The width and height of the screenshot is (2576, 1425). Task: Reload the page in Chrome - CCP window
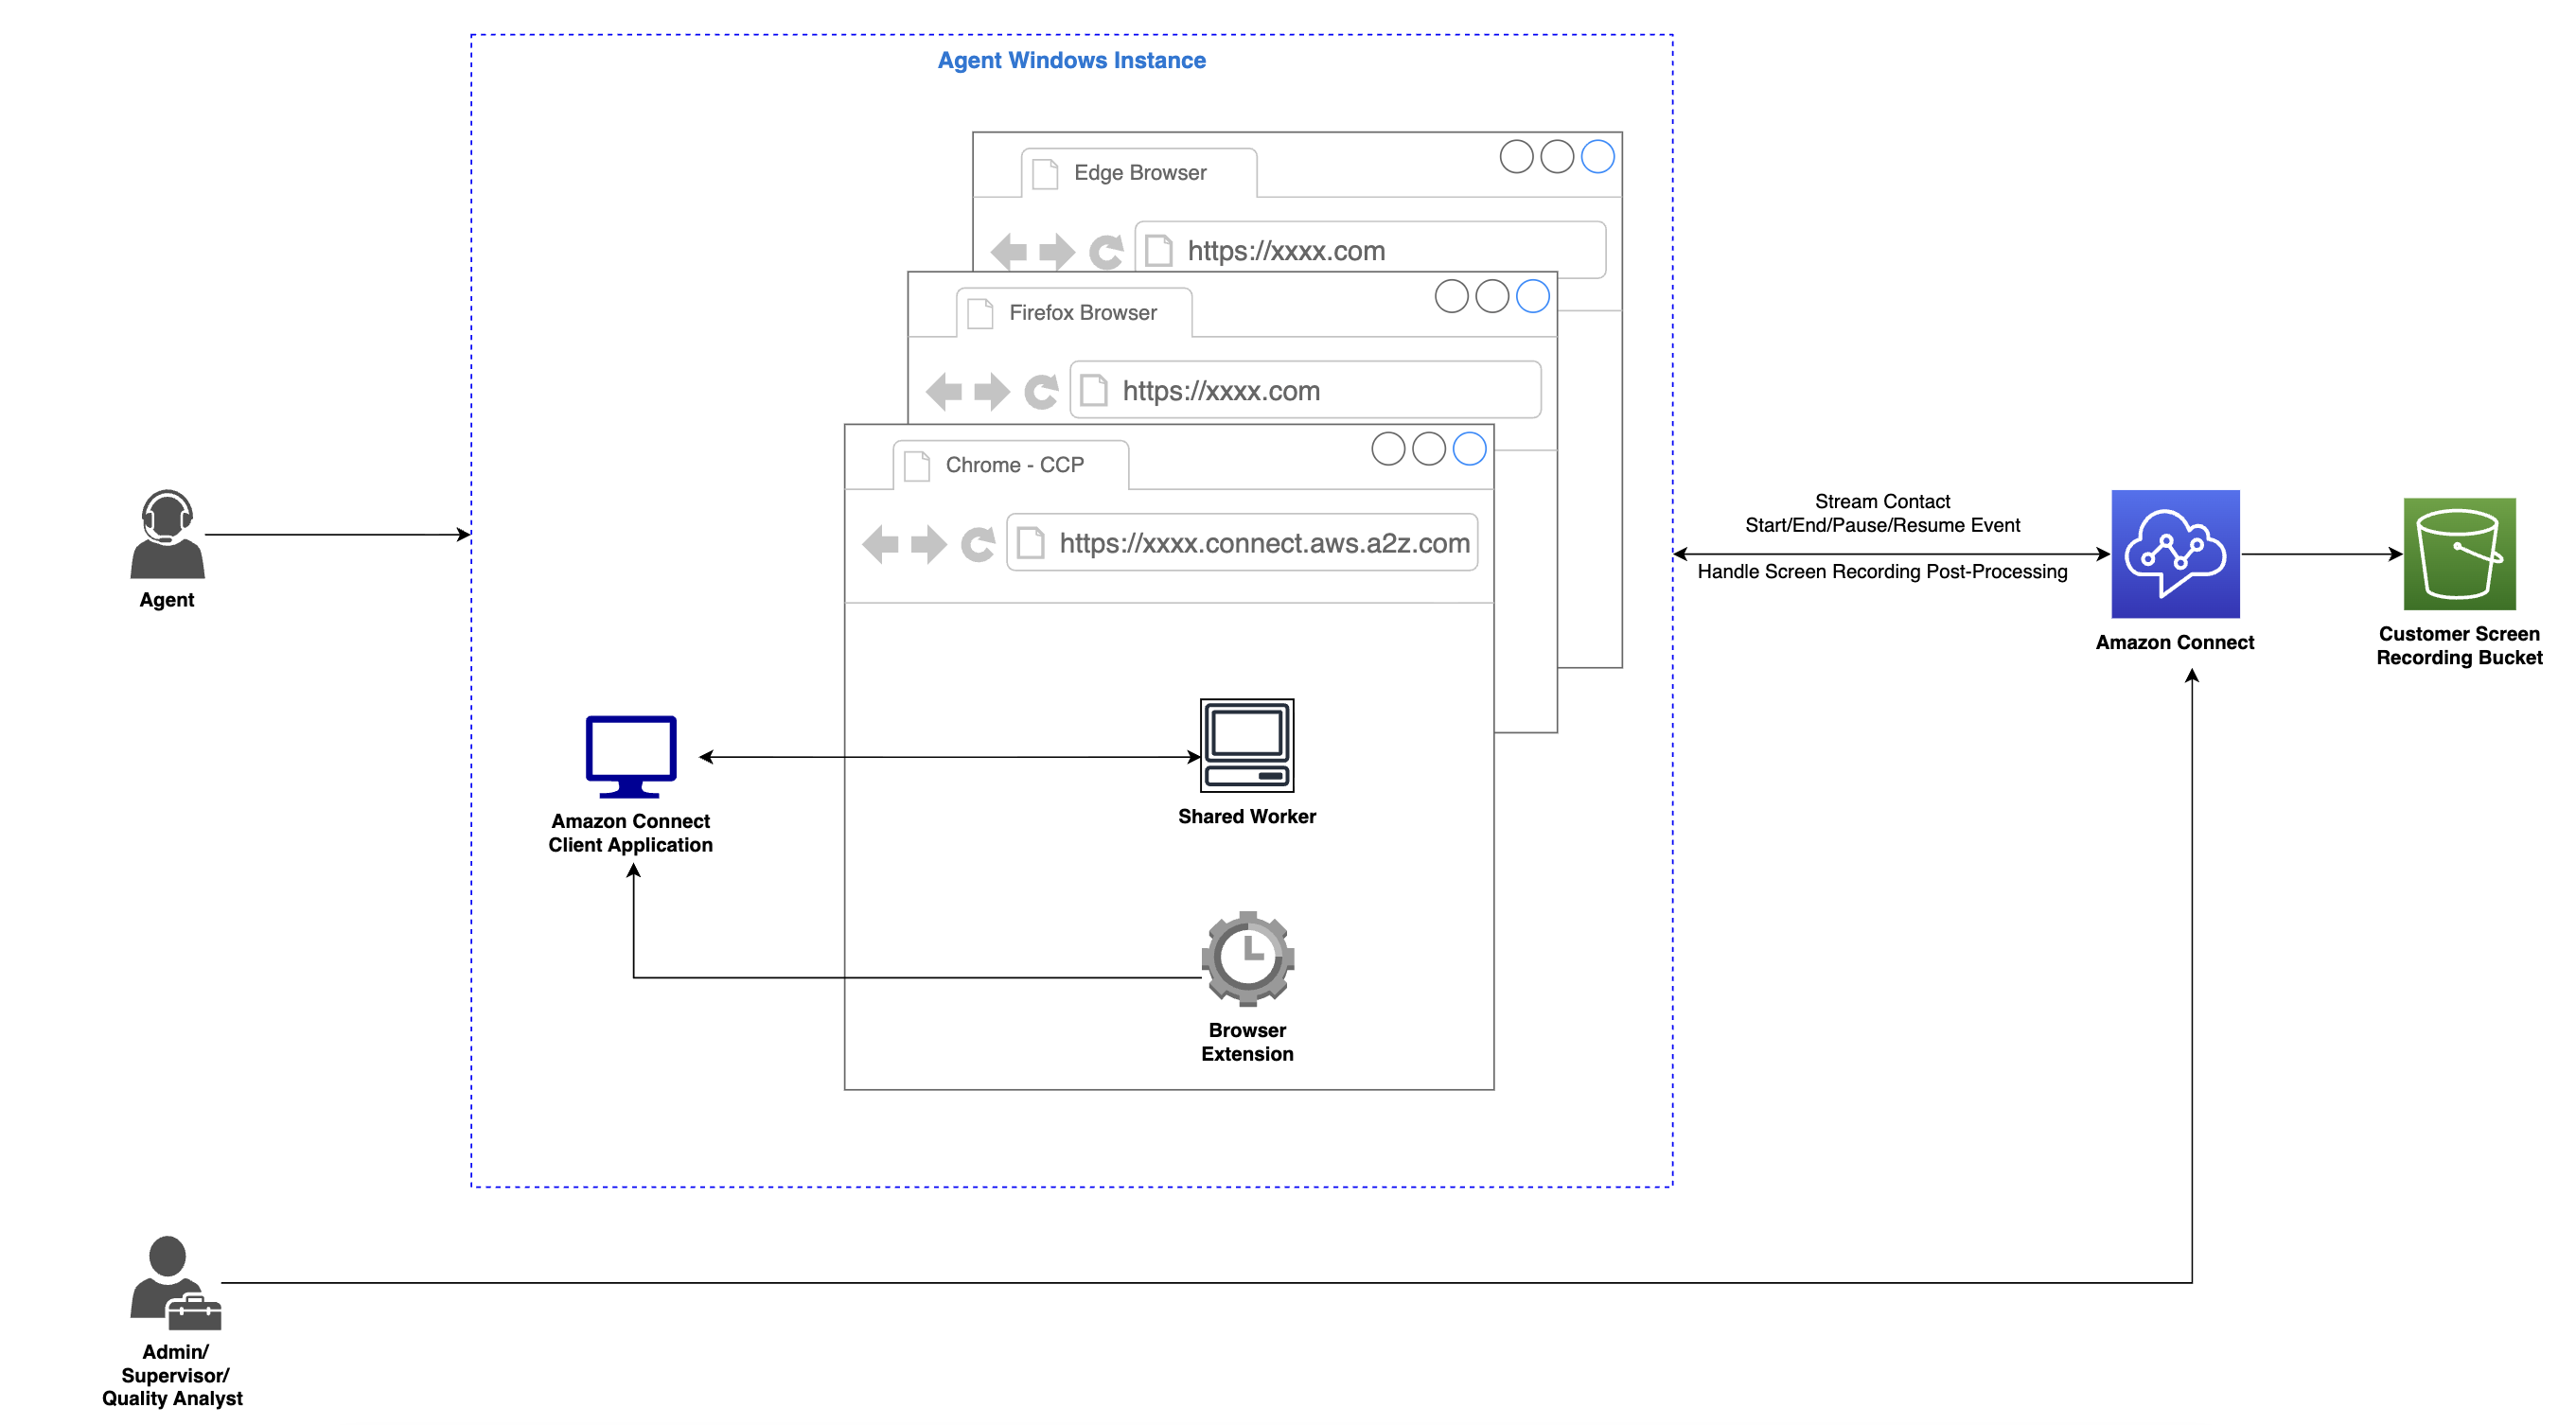pyautogui.click(x=978, y=544)
